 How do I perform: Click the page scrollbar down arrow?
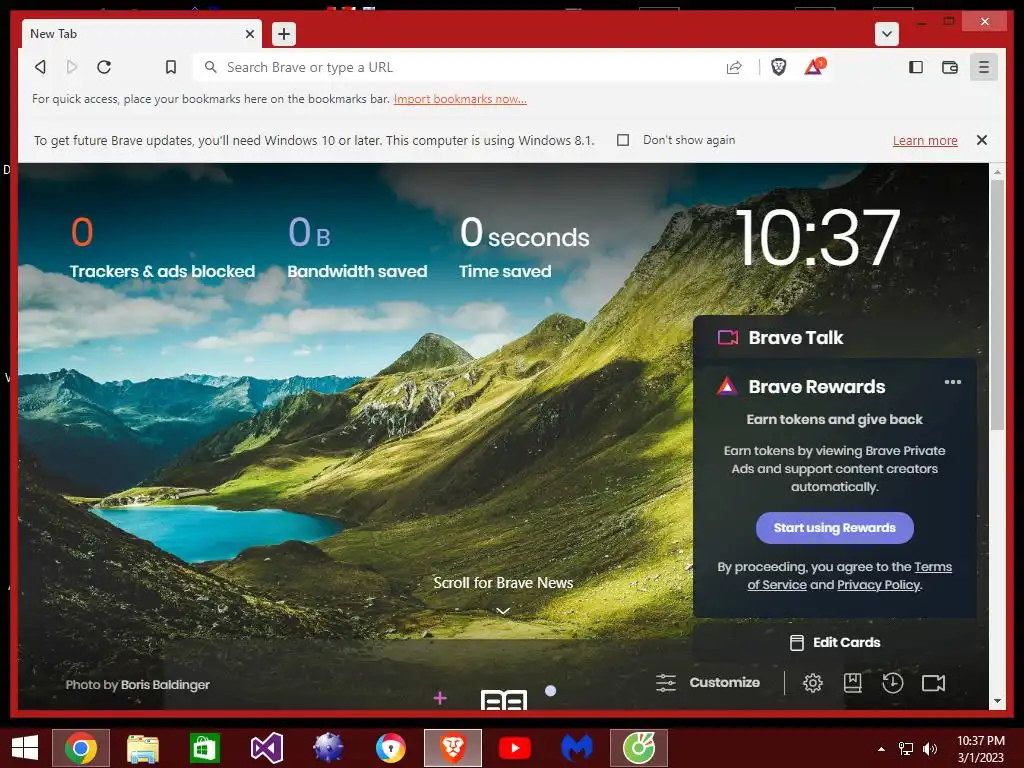(x=997, y=701)
